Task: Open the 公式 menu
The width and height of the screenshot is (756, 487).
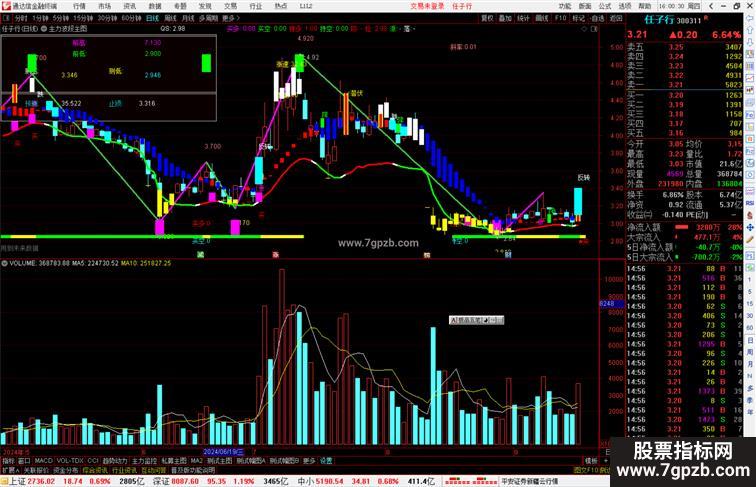Action: 605,6
